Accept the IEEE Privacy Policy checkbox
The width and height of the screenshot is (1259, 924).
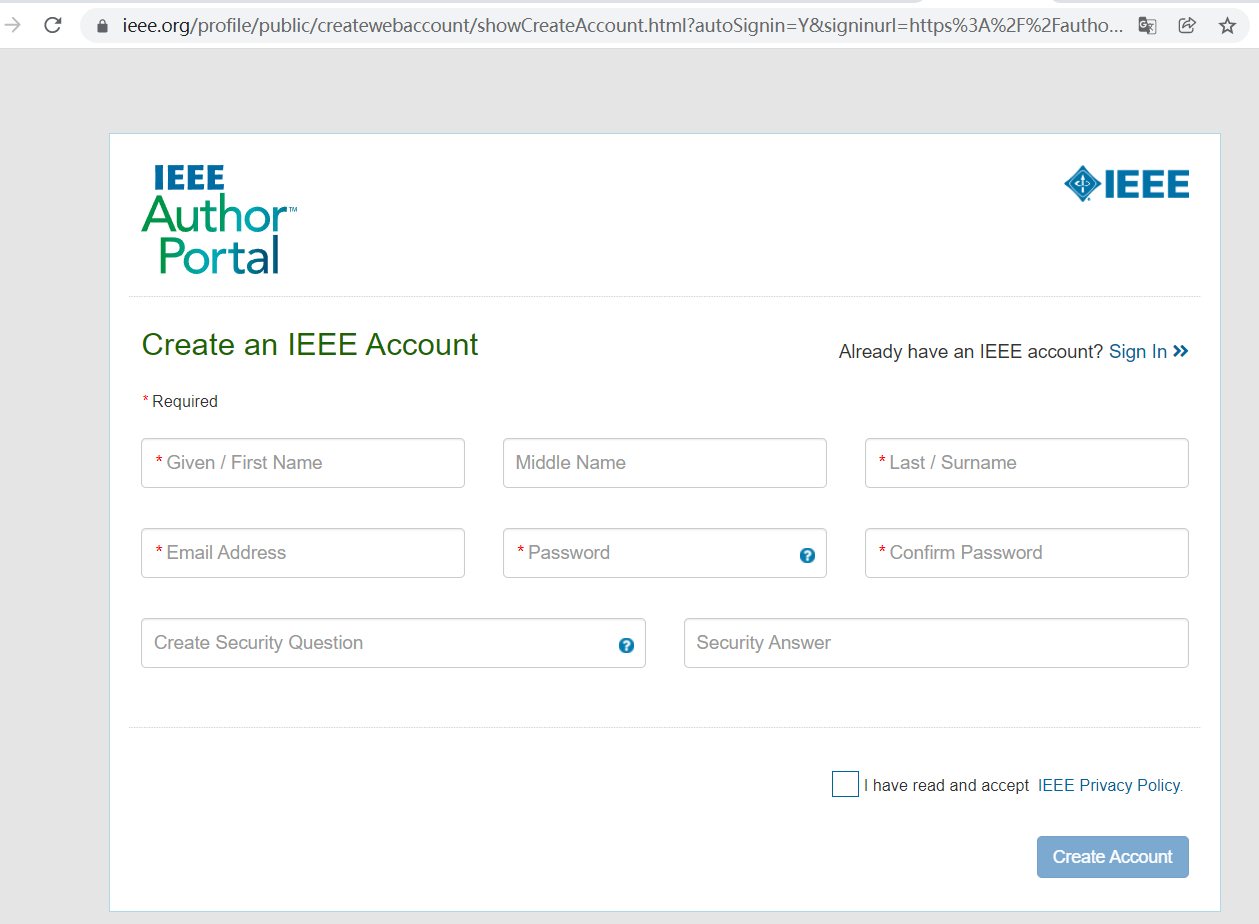tap(844, 784)
